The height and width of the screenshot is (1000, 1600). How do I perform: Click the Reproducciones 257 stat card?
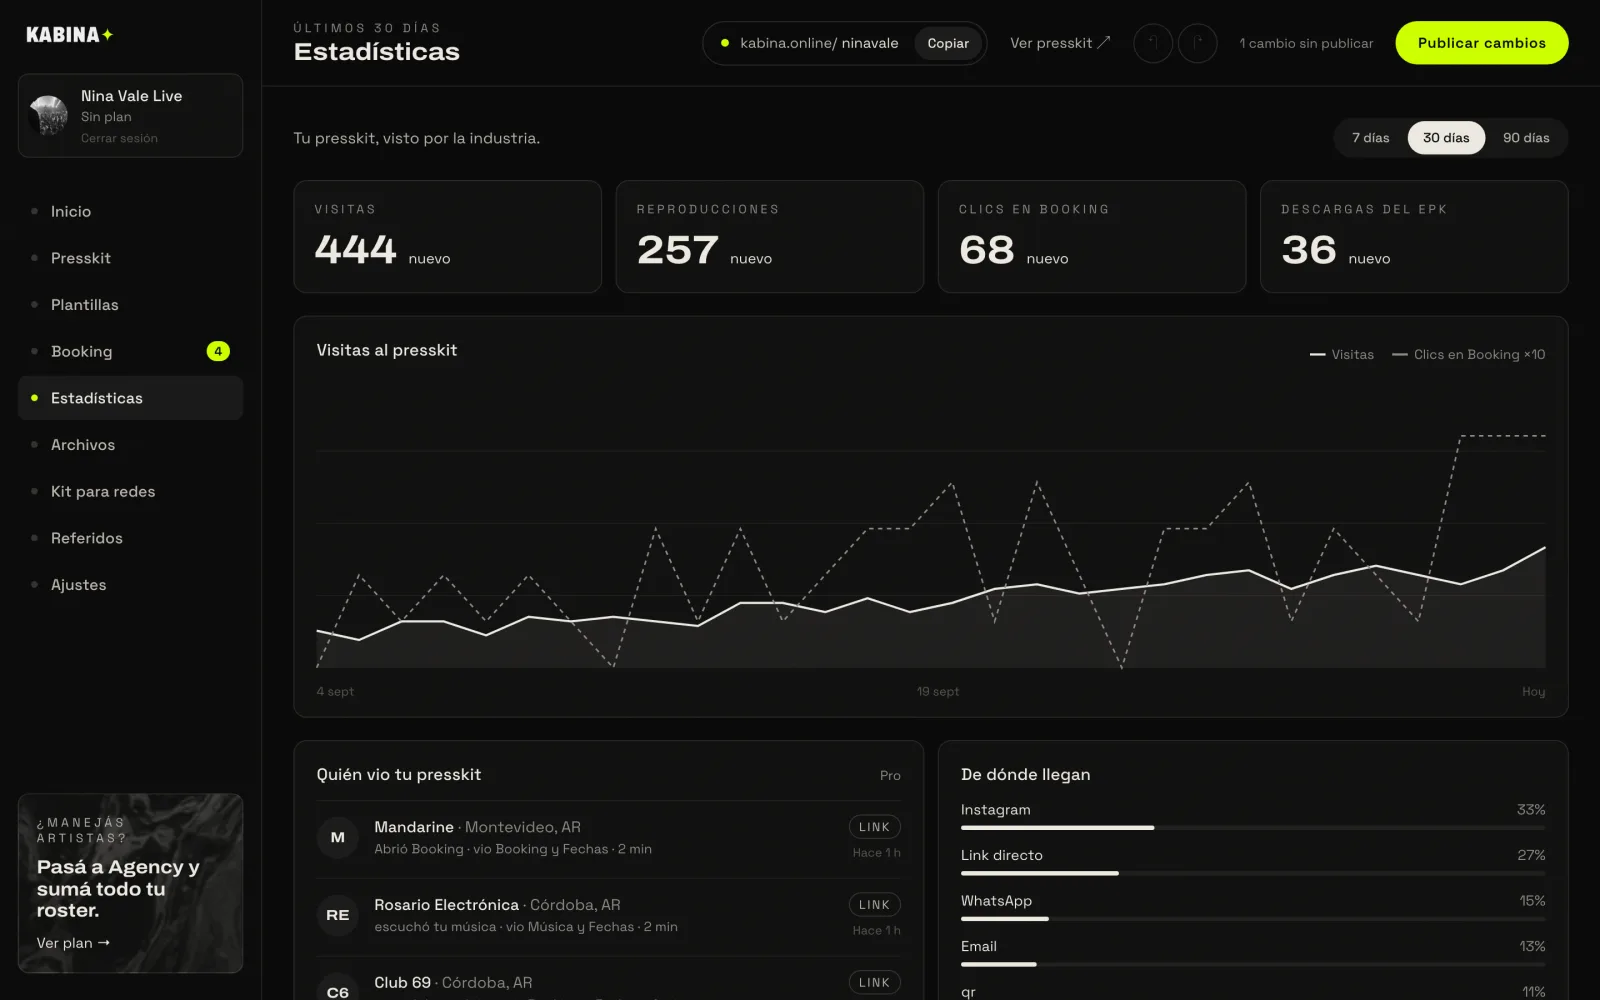[770, 237]
